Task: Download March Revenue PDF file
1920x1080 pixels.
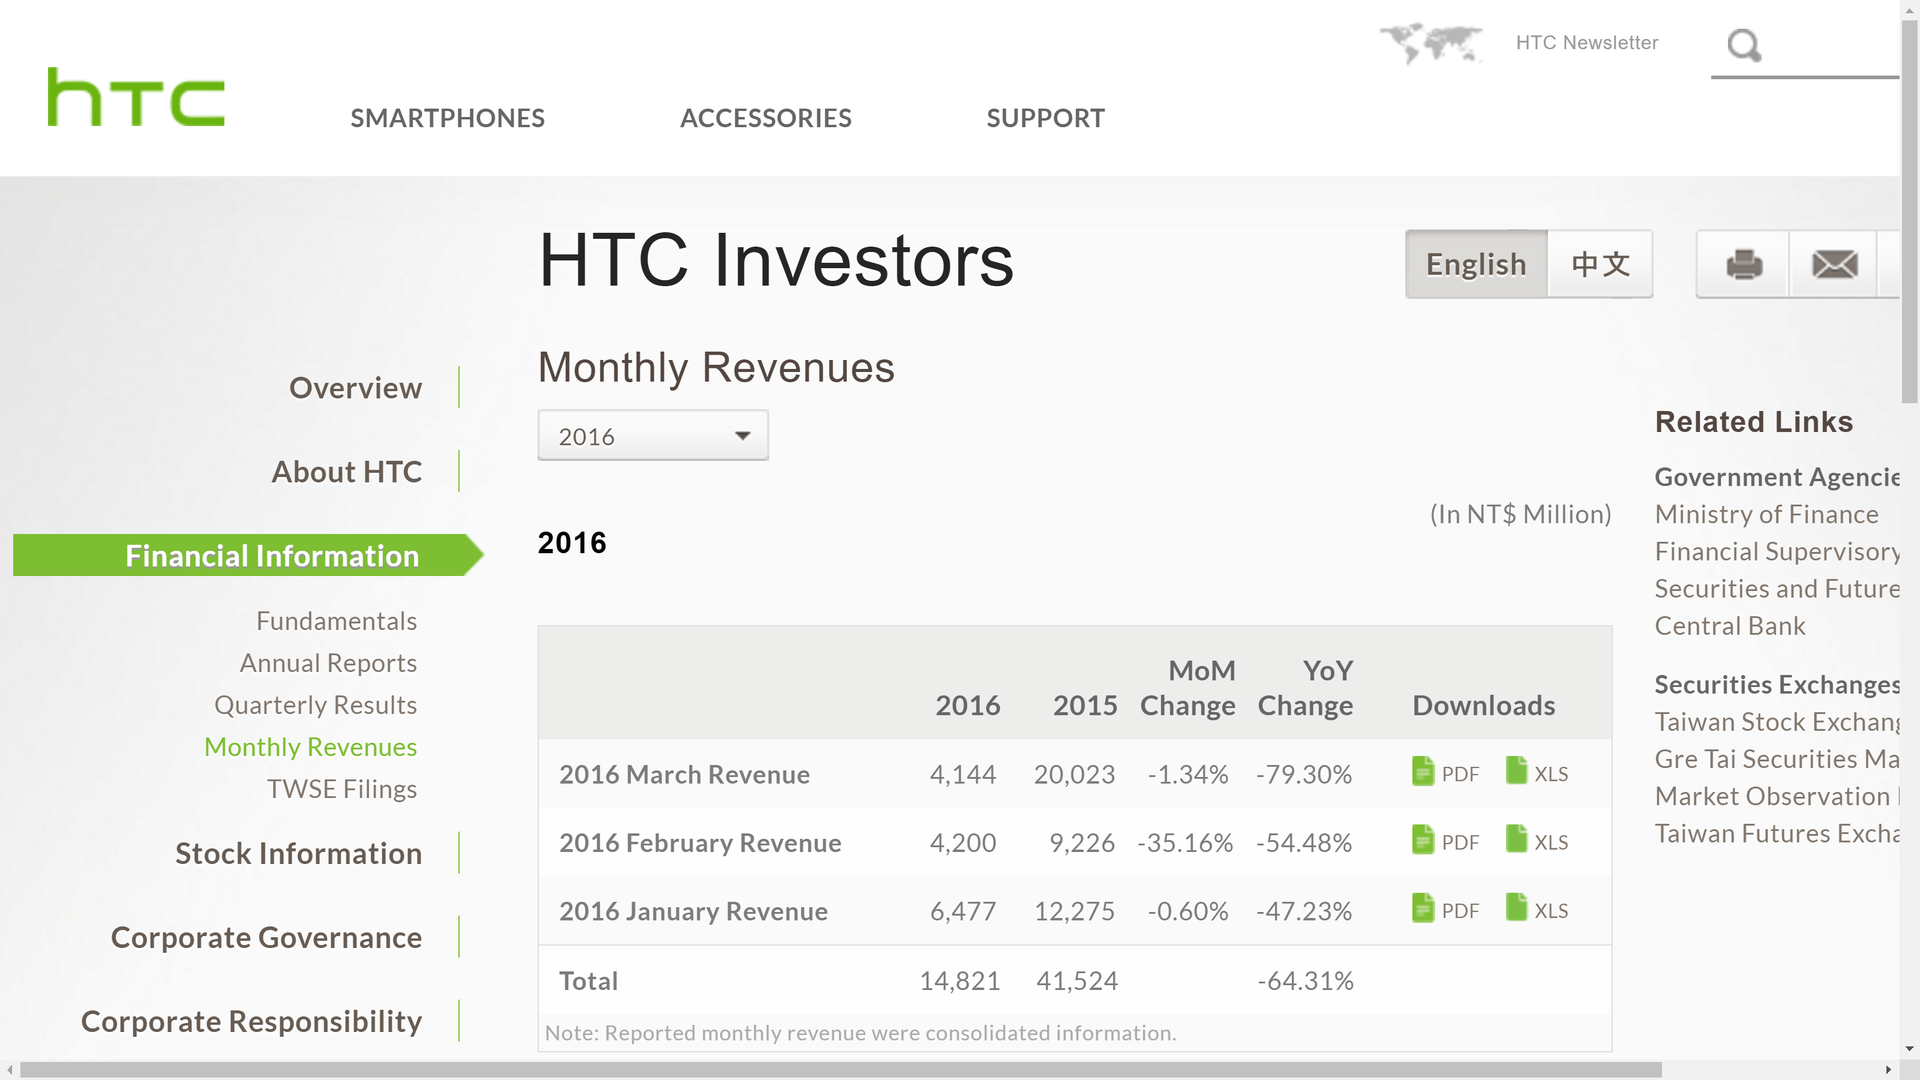Action: tap(1445, 773)
